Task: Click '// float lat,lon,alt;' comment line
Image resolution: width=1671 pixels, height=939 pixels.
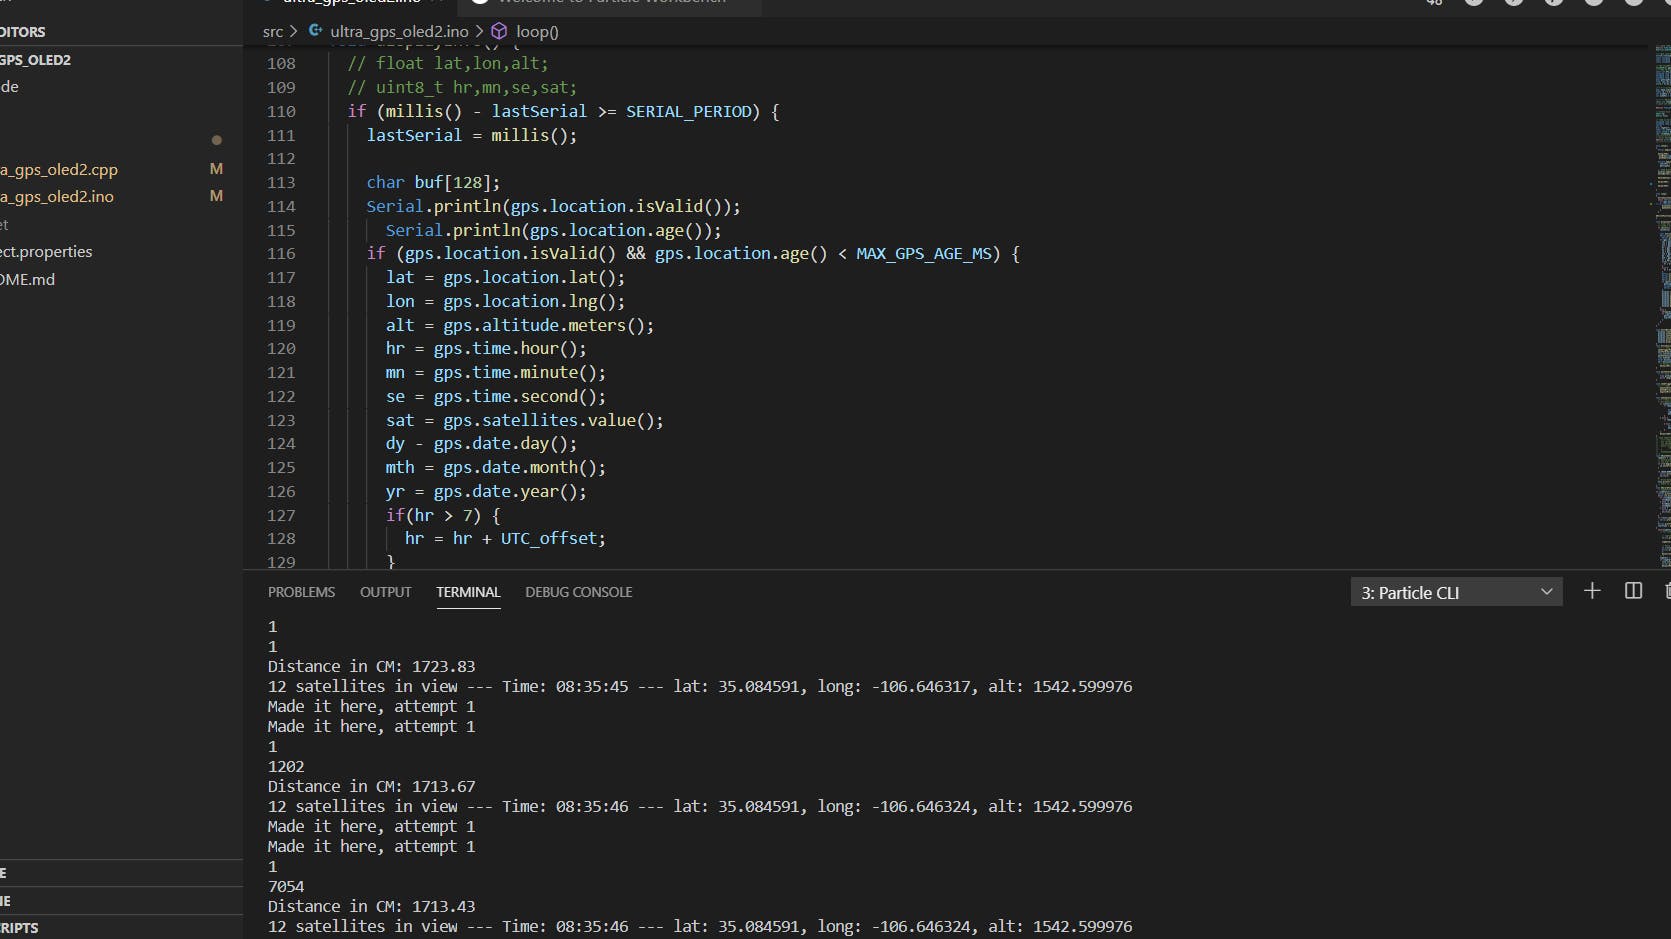Action: [448, 63]
